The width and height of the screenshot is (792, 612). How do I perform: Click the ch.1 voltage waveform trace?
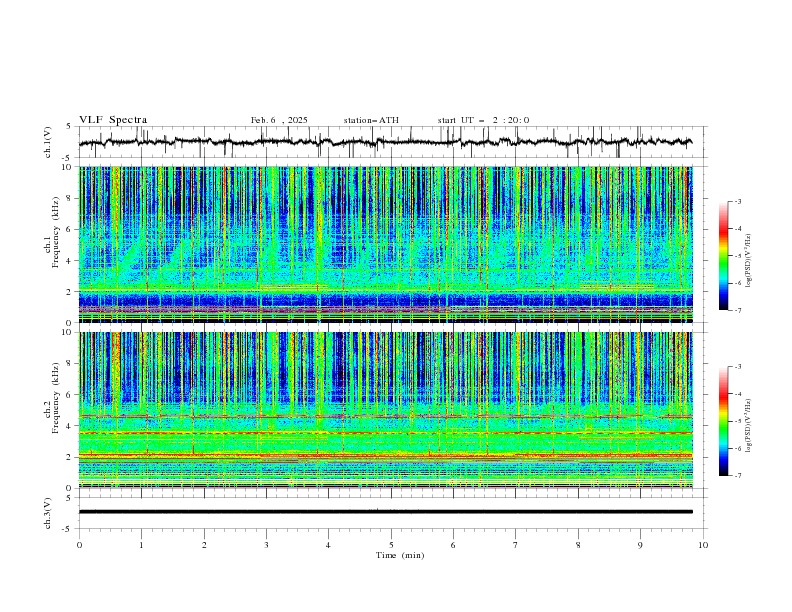[385, 142]
